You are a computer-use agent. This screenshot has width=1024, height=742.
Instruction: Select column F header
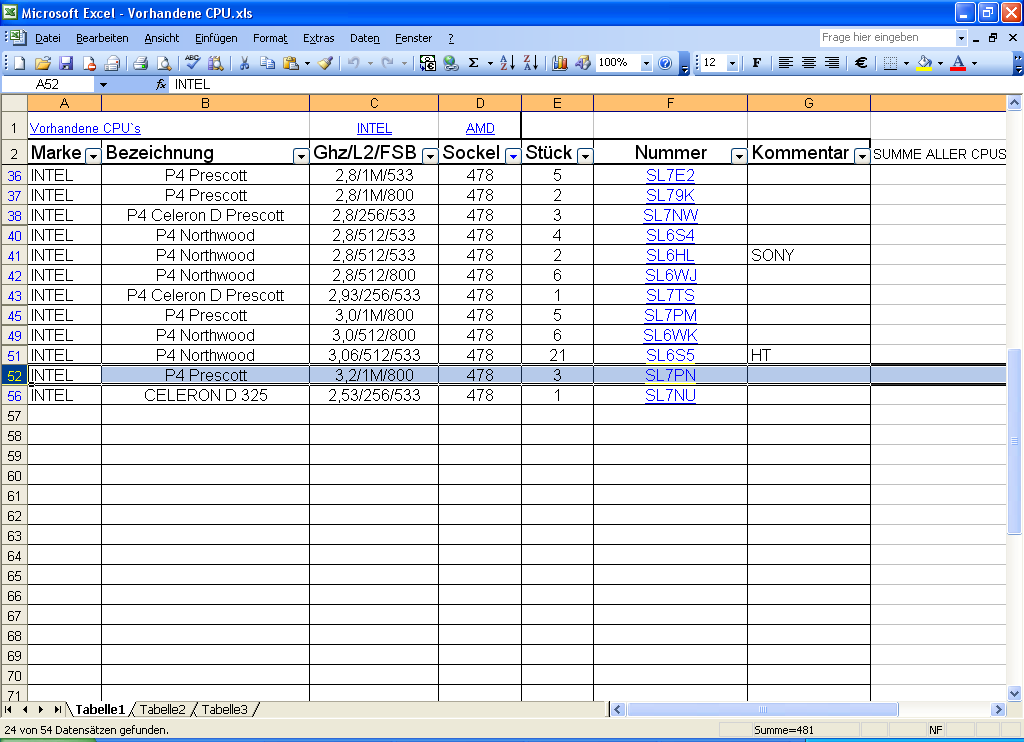(x=670, y=103)
